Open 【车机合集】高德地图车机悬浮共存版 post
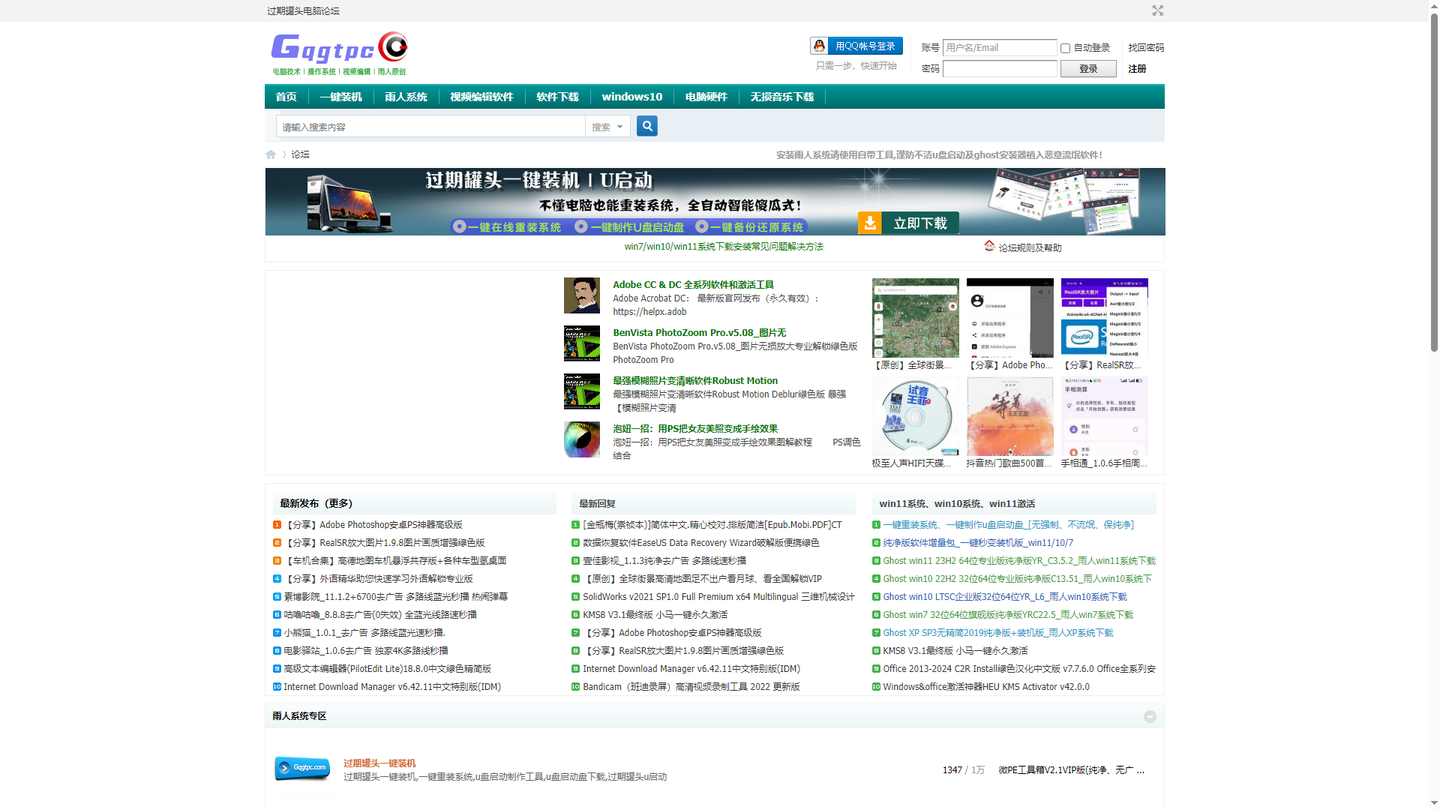 click(395, 561)
